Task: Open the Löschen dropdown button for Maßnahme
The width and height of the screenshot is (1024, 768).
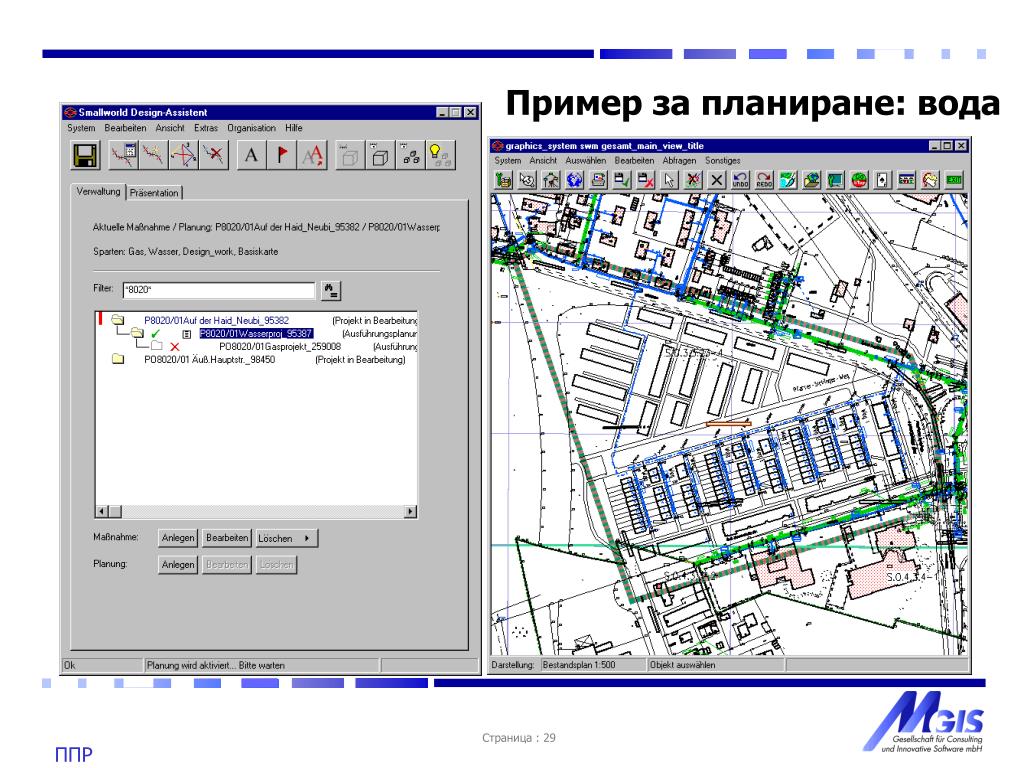Action: [x=286, y=538]
